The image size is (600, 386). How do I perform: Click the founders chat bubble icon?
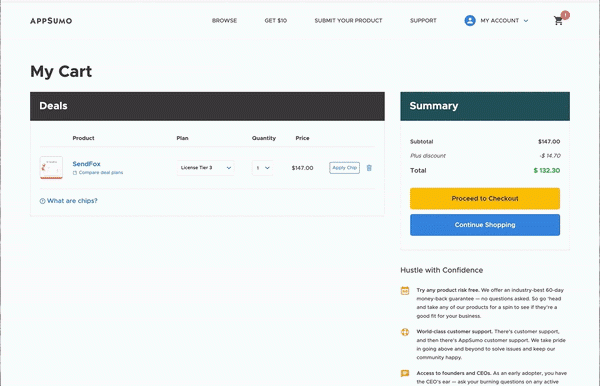(x=405, y=373)
